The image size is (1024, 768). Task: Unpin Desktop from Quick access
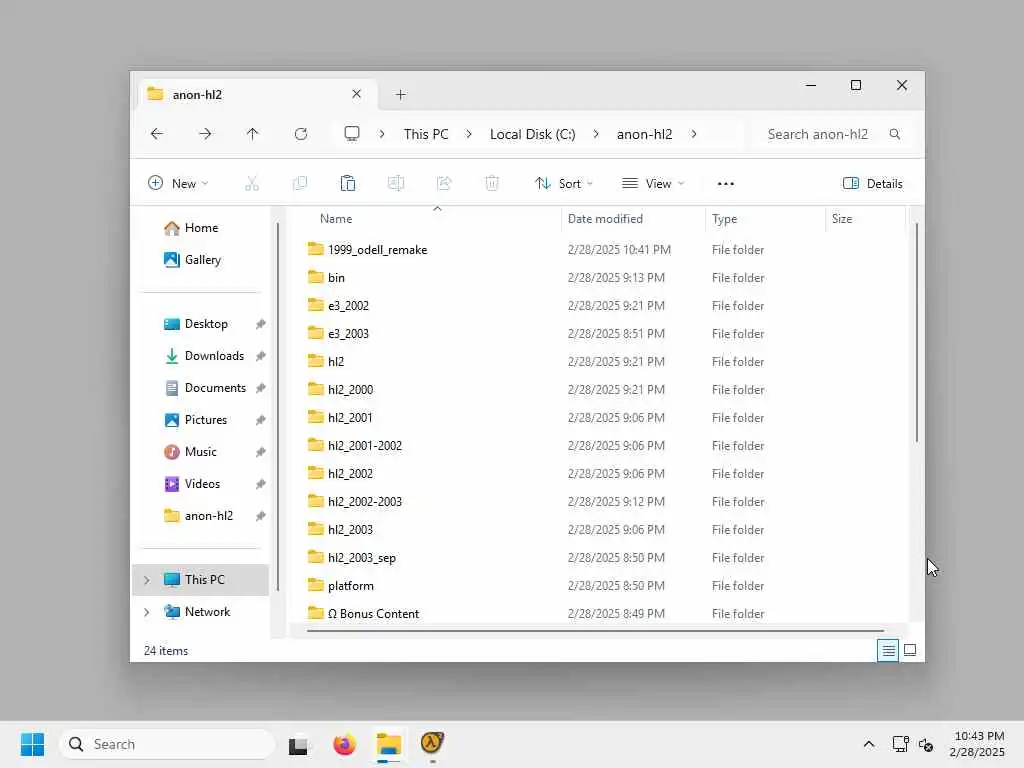(261, 324)
